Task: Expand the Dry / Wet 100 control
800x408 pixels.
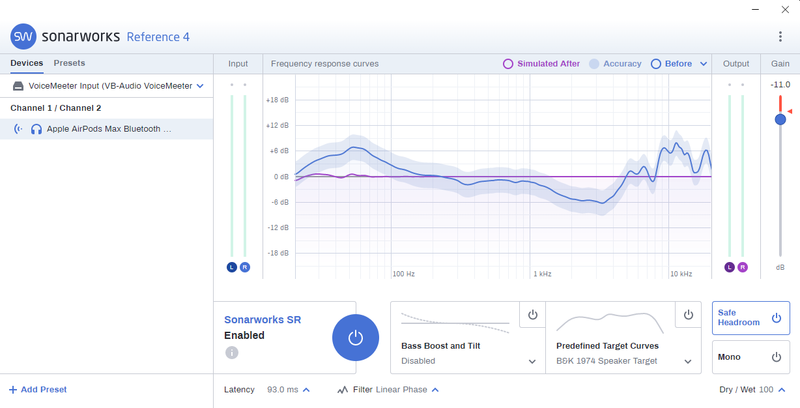Action: click(x=782, y=390)
